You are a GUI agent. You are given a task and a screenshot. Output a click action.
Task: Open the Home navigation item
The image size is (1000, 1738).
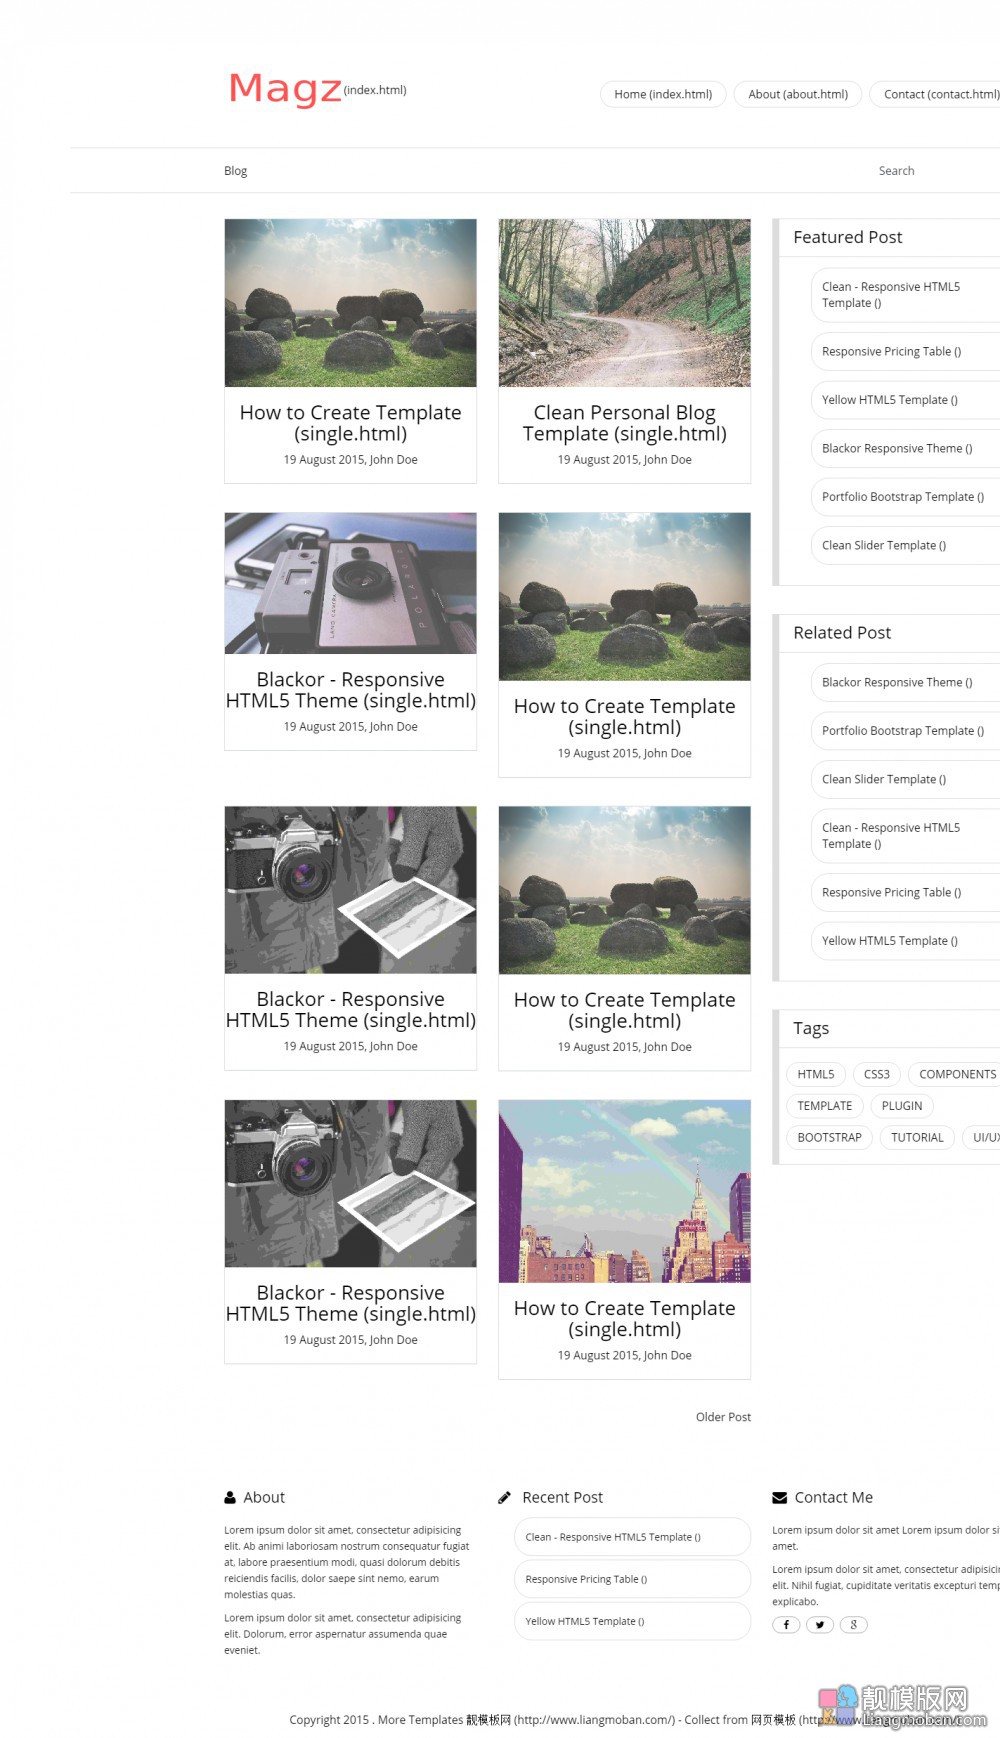(663, 94)
